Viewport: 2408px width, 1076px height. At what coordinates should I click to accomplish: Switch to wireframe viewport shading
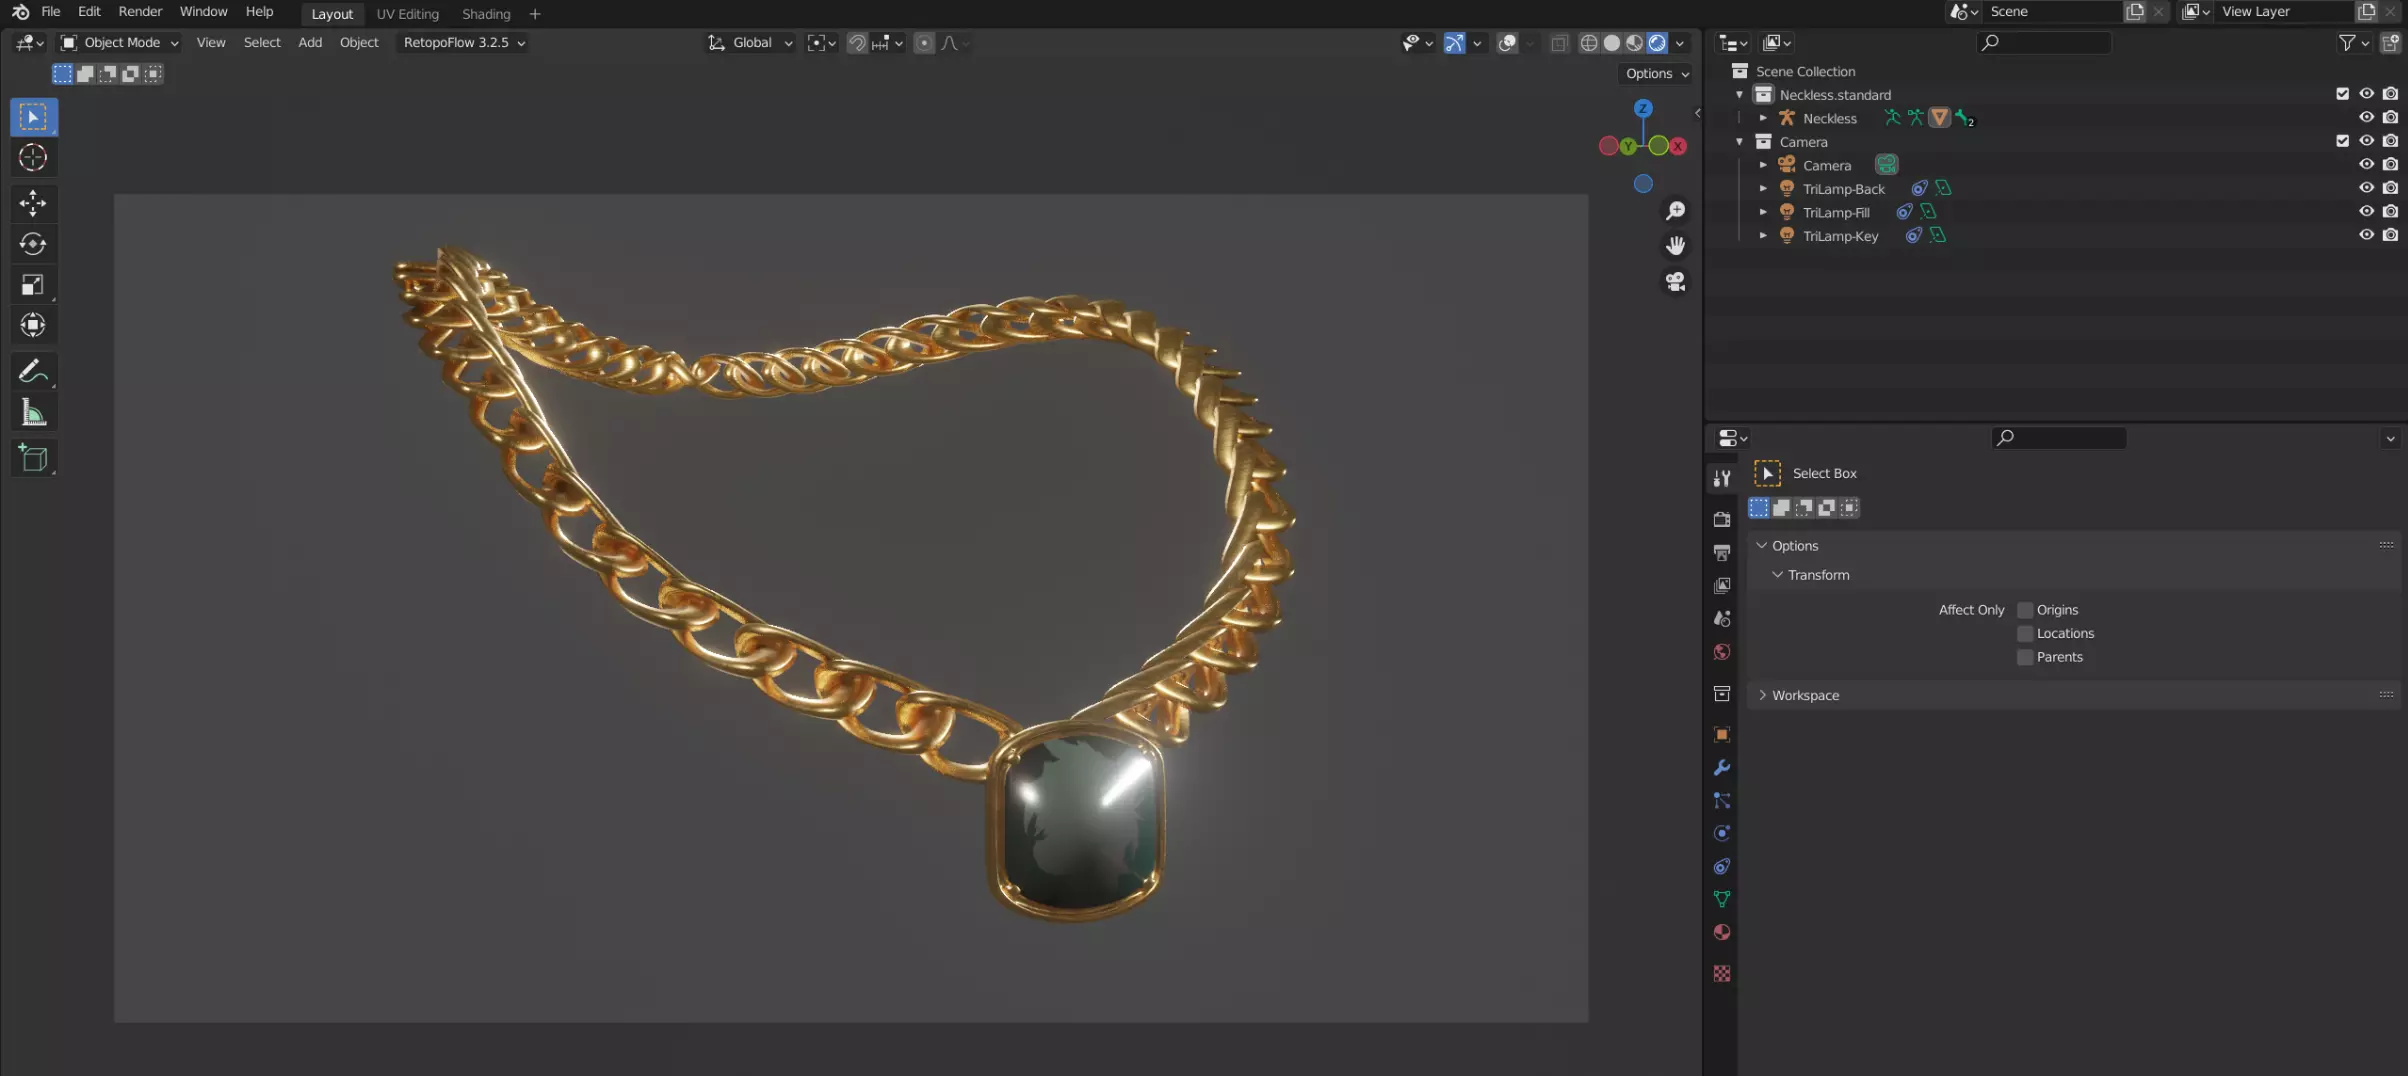point(1588,43)
